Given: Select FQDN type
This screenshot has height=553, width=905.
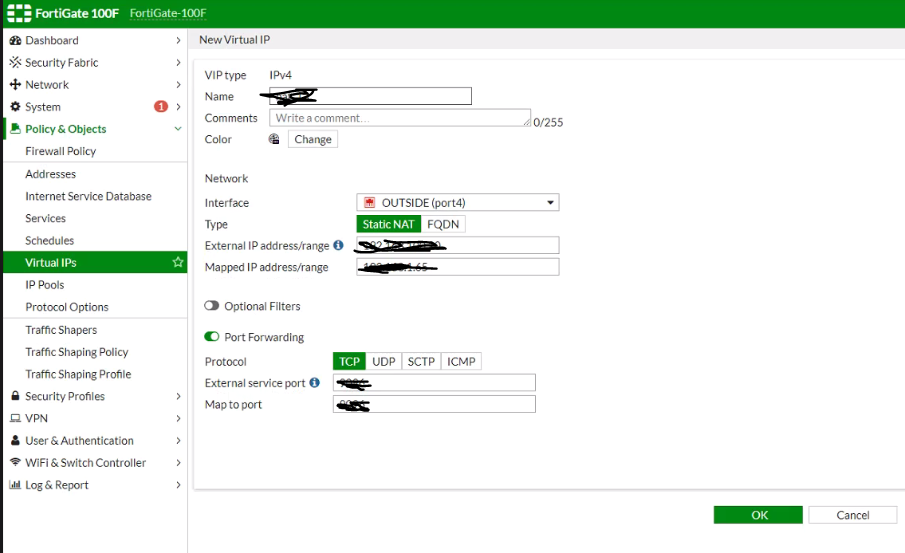Looking at the screenshot, I should (x=443, y=224).
